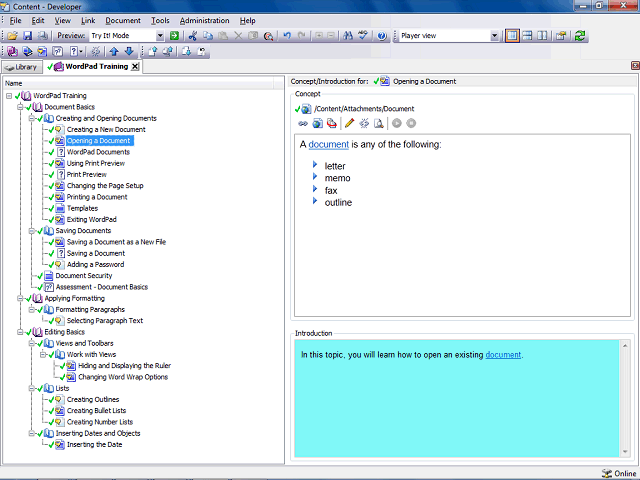Screen dimensions: 640x480
Task: Follow the document link in Introduction text
Action: point(503,355)
